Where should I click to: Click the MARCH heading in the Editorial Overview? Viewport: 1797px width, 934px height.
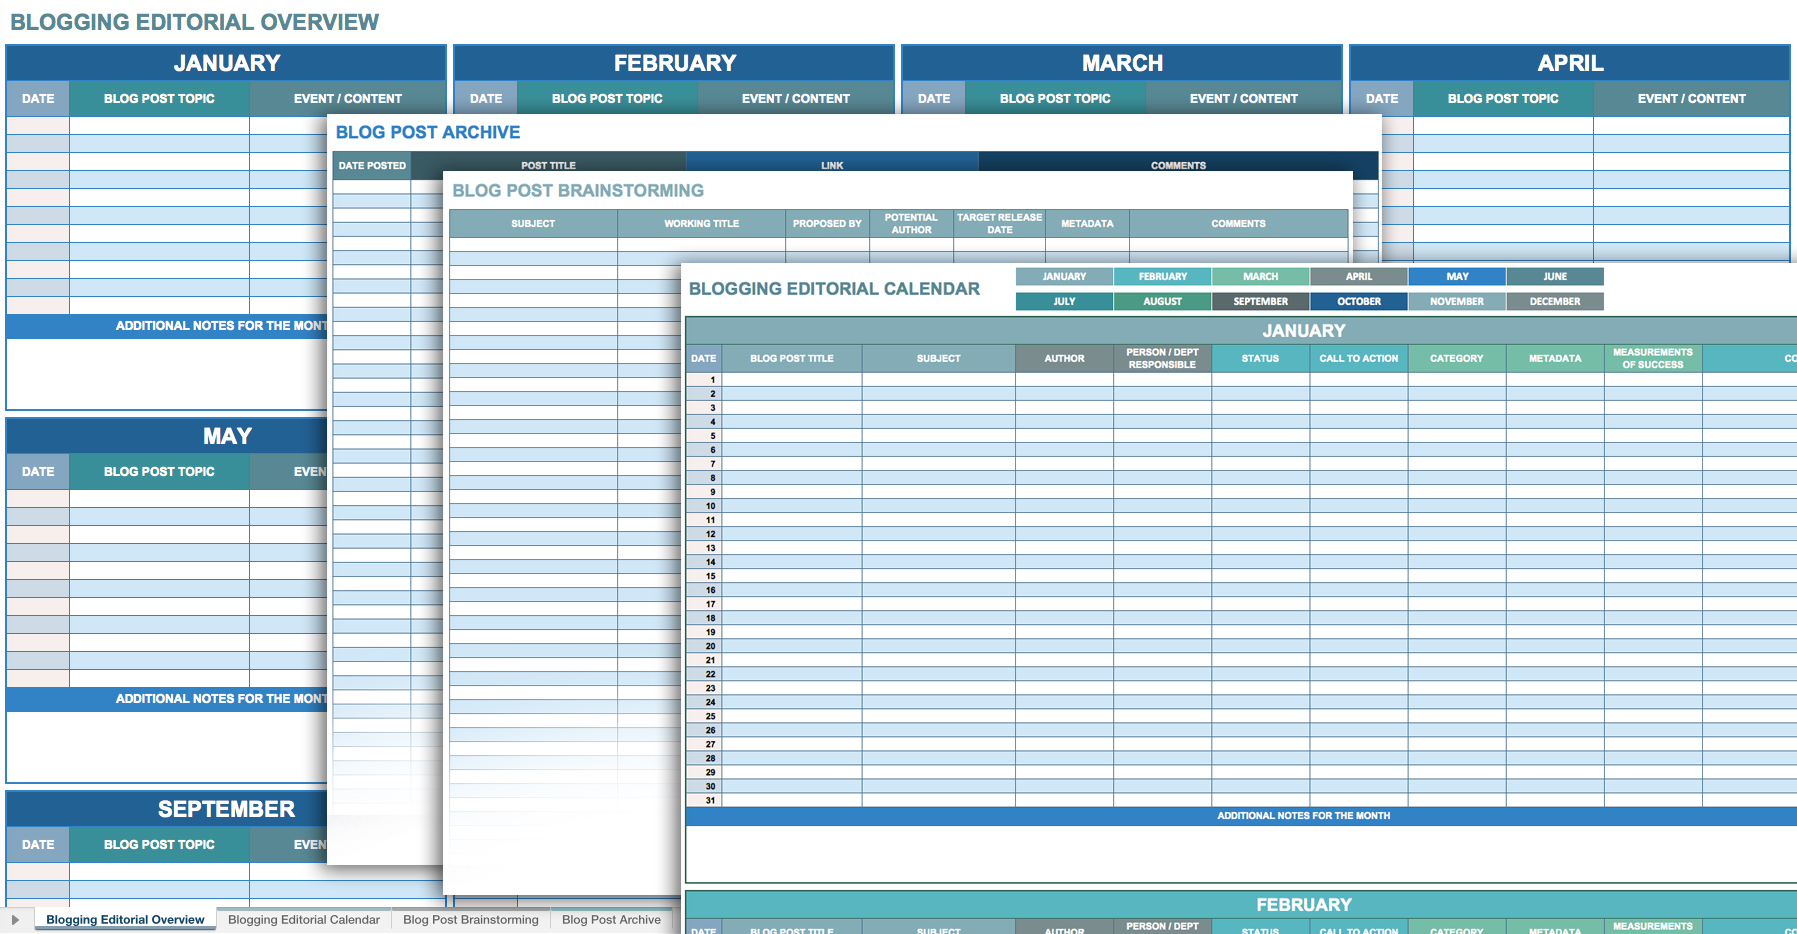[1123, 63]
